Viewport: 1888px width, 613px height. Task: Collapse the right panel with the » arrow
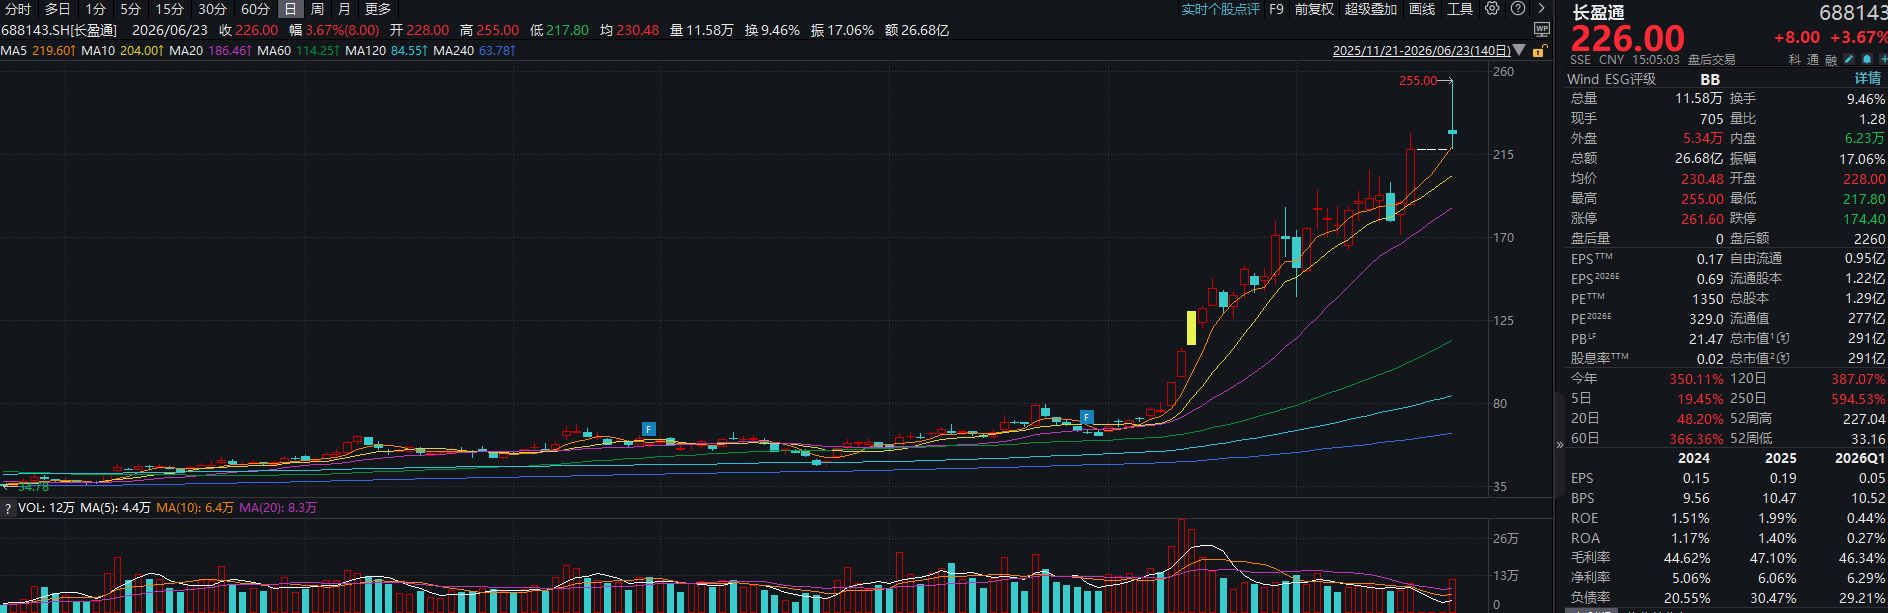1559,445
